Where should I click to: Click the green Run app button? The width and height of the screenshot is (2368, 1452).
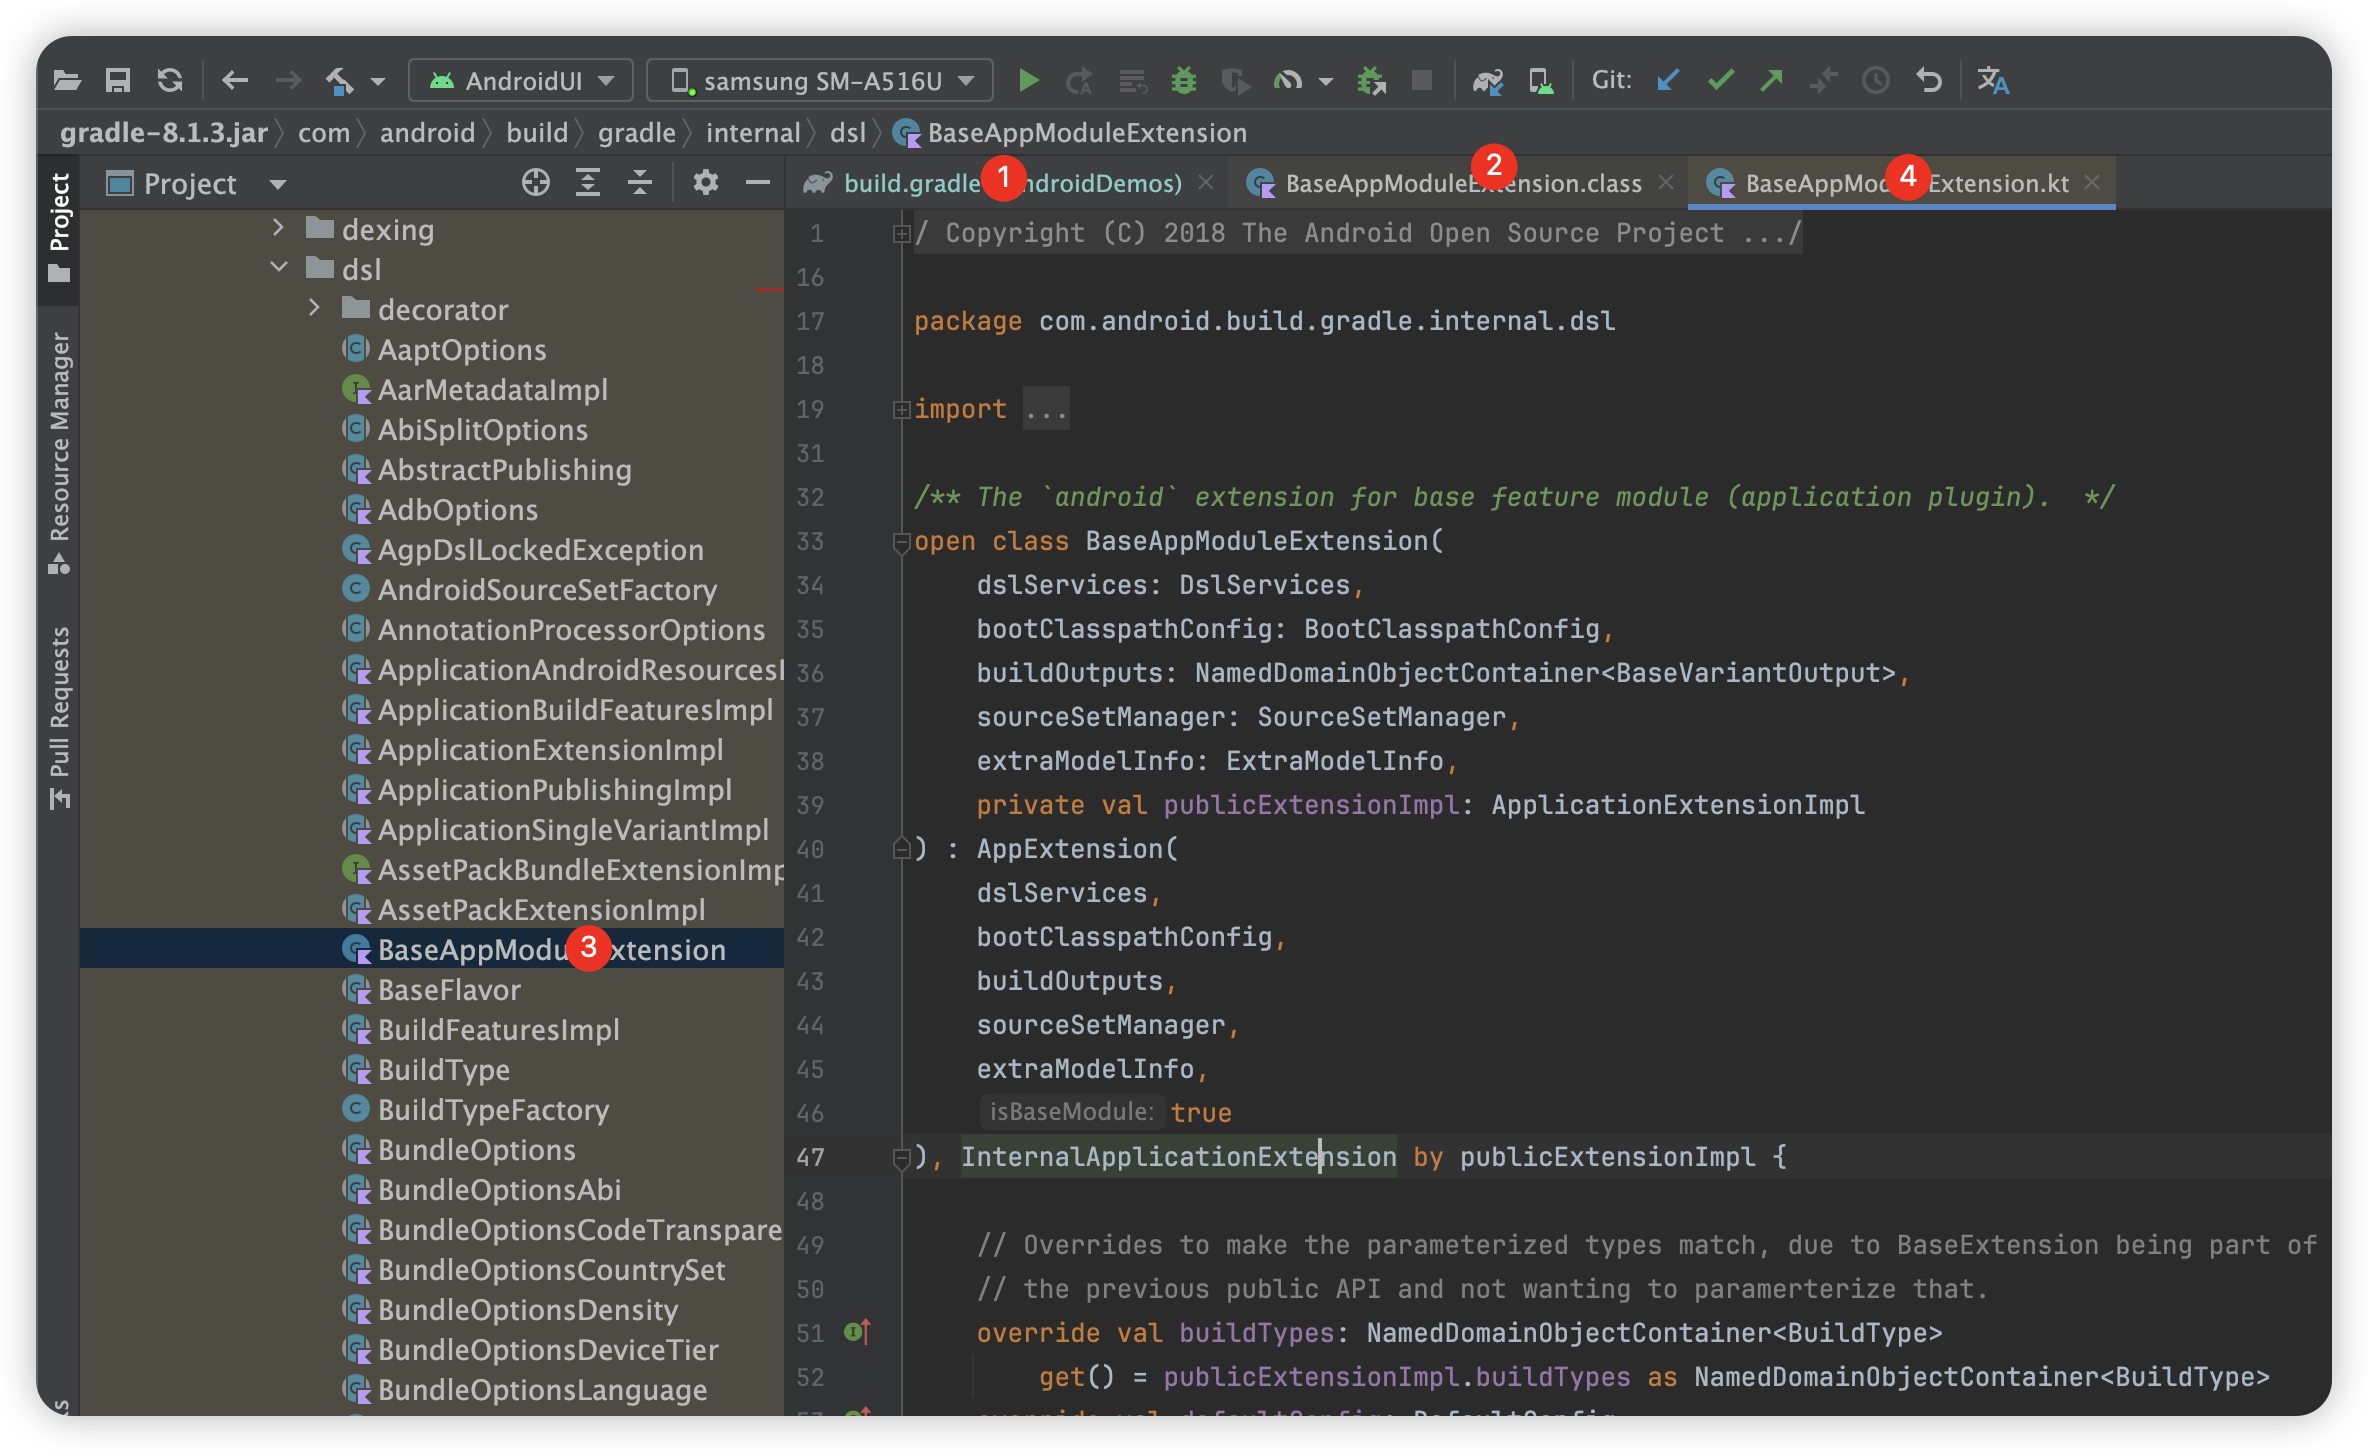pyautogui.click(x=1028, y=80)
